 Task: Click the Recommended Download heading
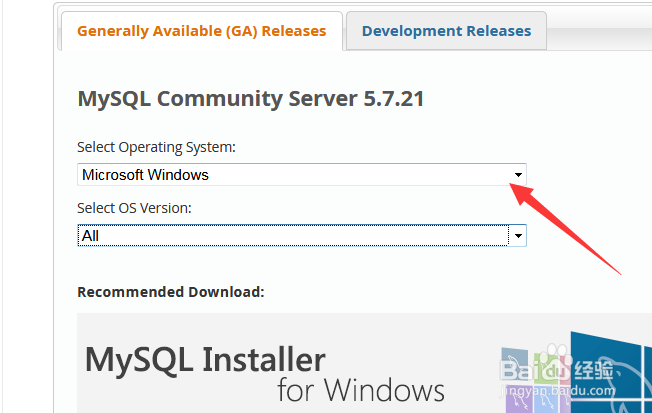pos(171,292)
